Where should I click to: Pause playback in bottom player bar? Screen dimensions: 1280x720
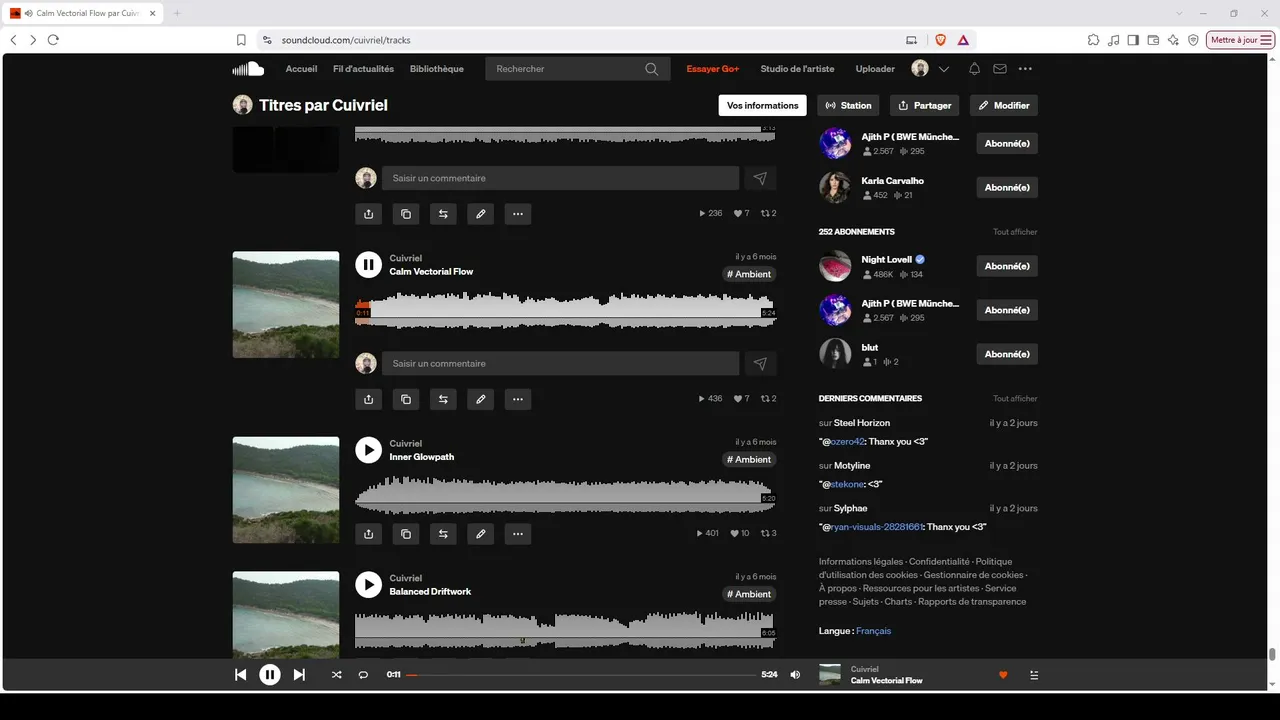pyautogui.click(x=270, y=675)
